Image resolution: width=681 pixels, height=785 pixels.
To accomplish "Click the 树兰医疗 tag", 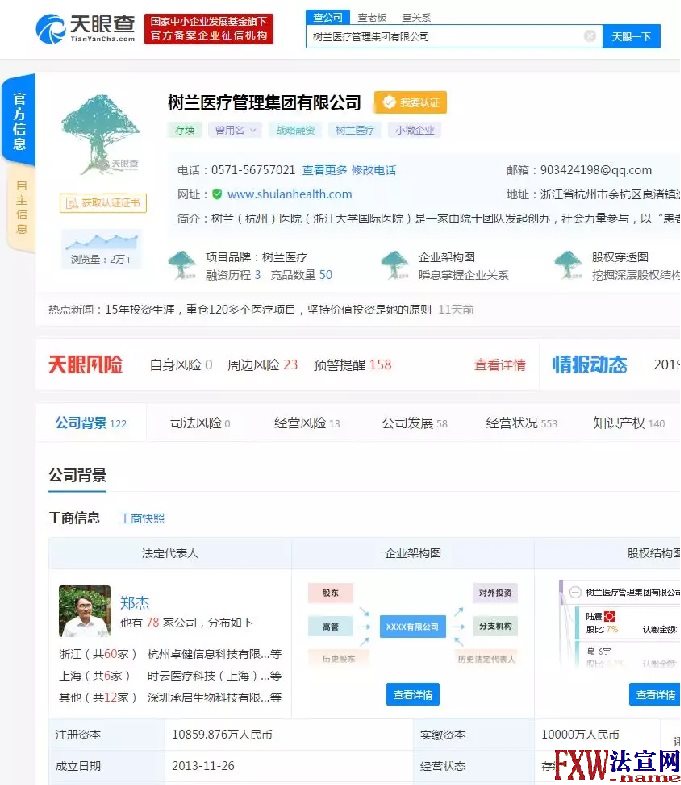I will tap(355, 131).
